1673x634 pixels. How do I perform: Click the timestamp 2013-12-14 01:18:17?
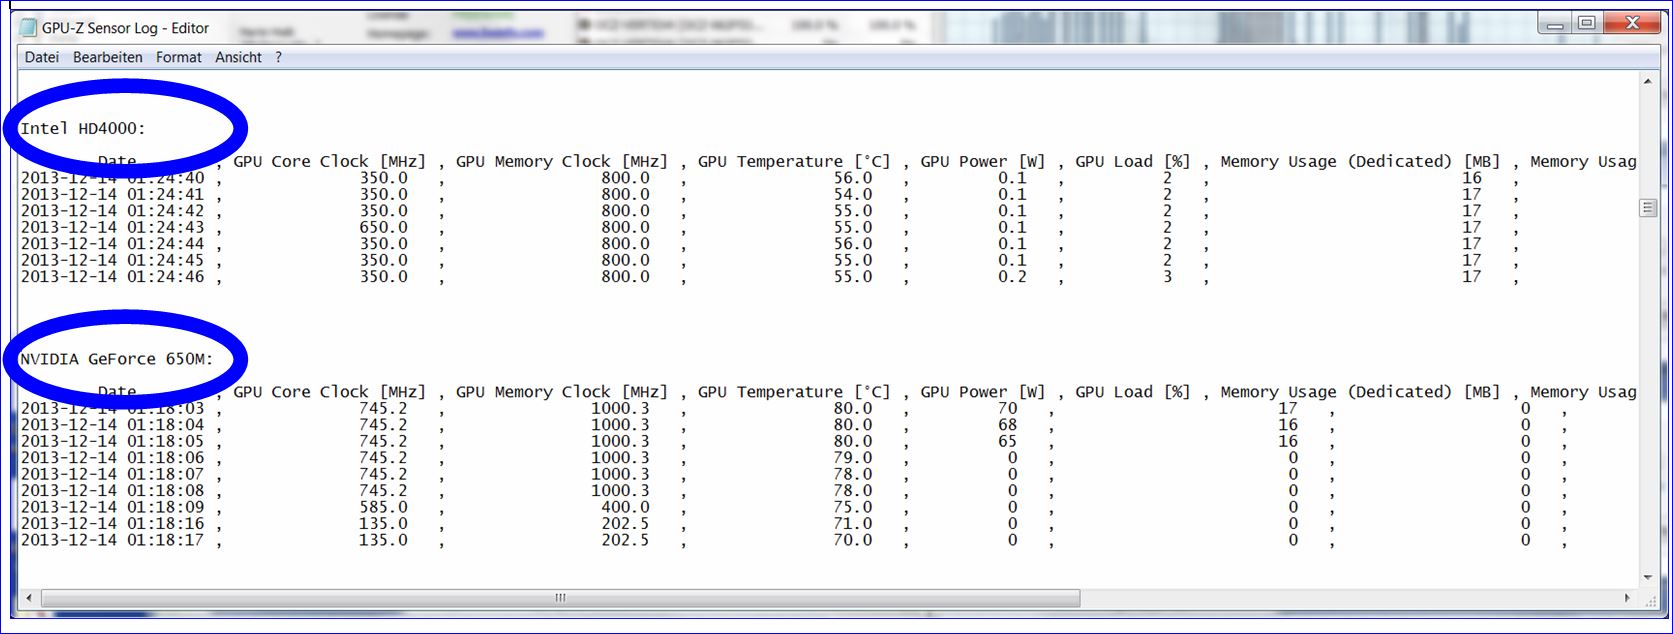tap(112, 540)
